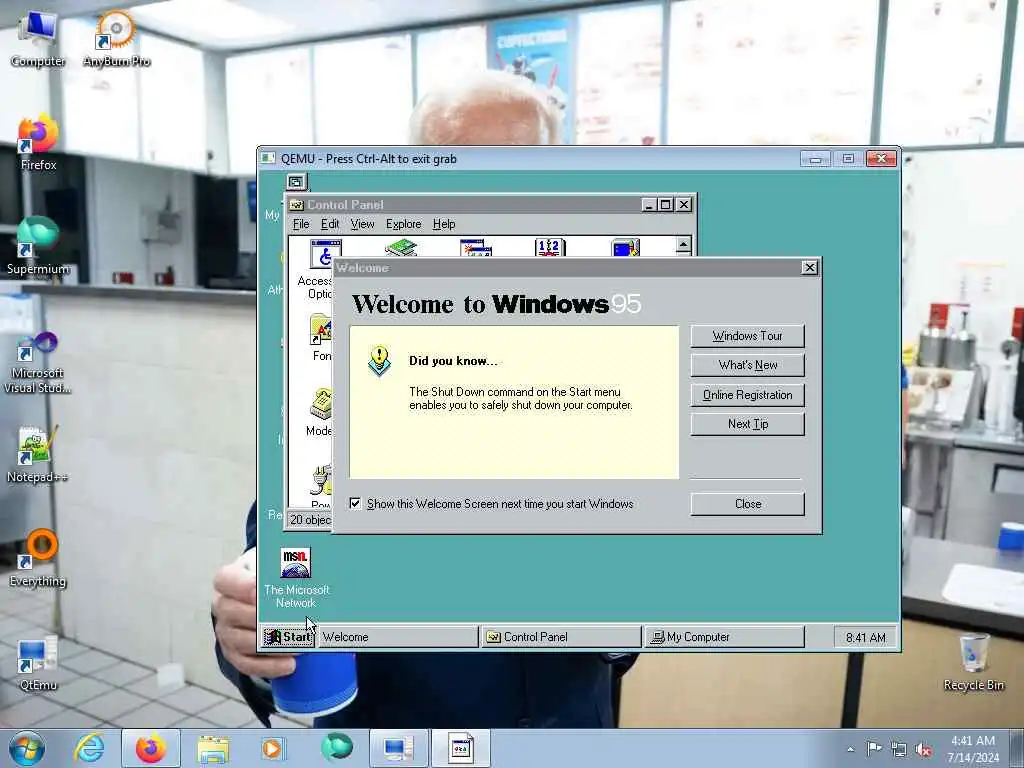Viewport: 1024px width, 768px height.
Task: Select the Notepad++ desktop shortcut
Action: 38,454
